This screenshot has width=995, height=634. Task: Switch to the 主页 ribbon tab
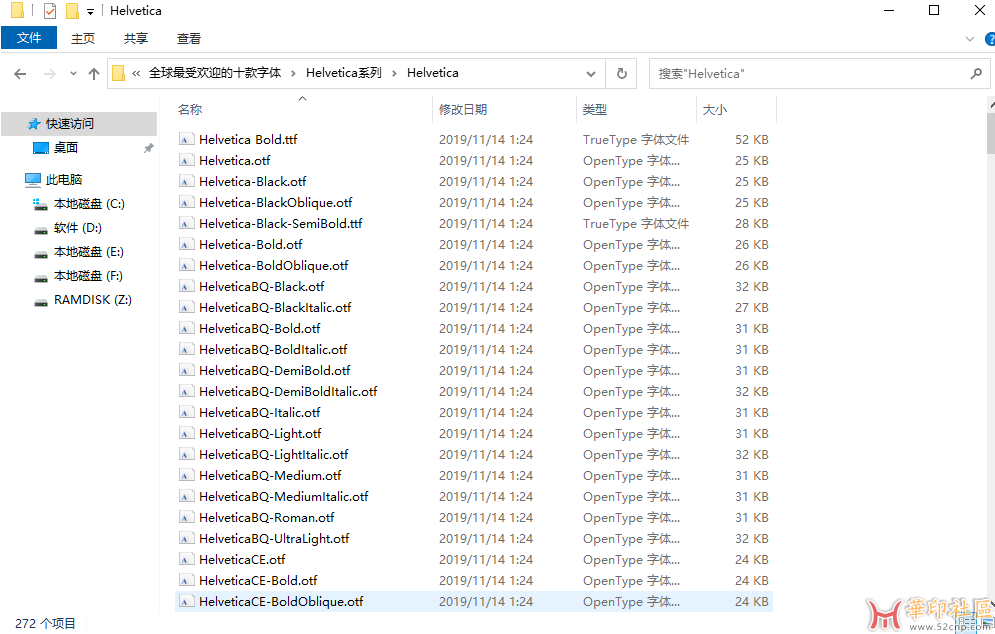point(82,39)
